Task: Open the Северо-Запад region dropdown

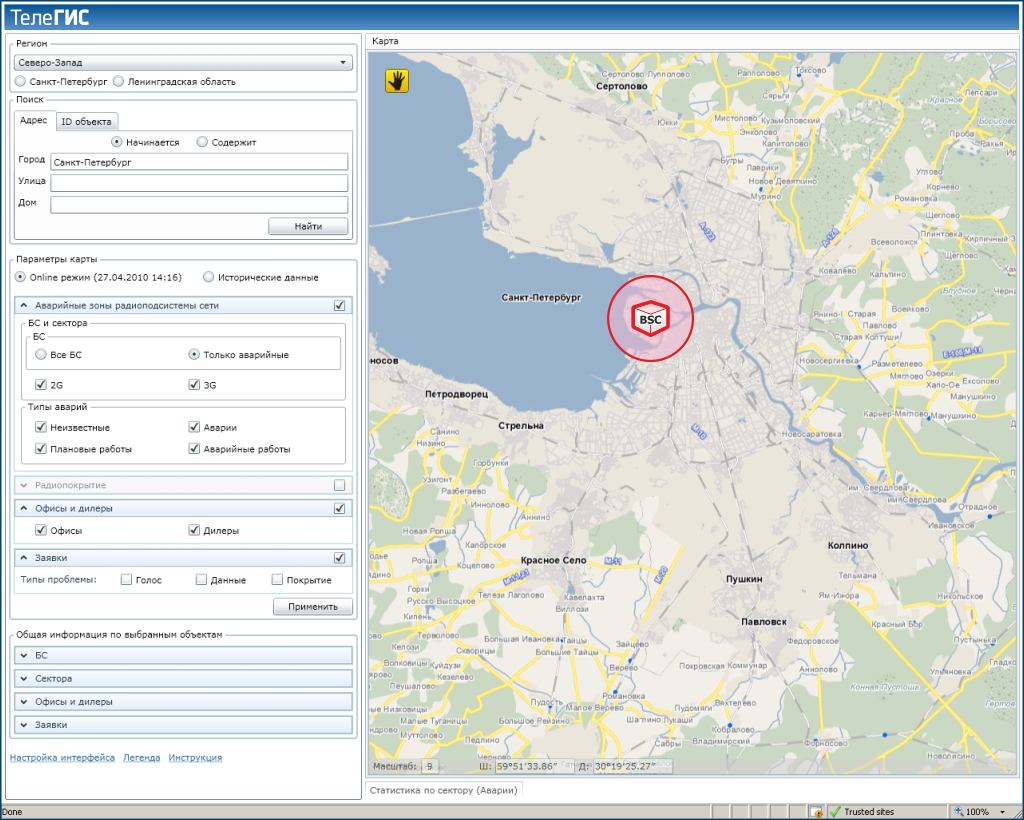Action: pyautogui.click(x=184, y=63)
